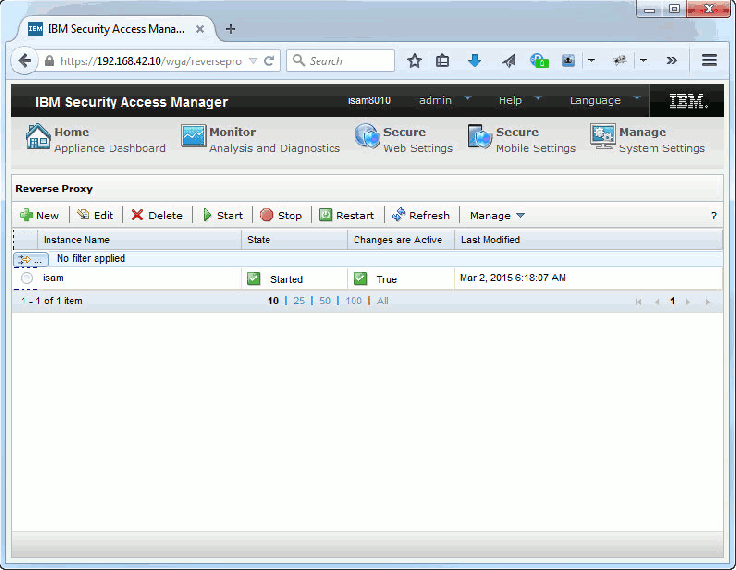The width and height of the screenshot is (736, 570).
Task: Expand the Language dropdown
Action: point(604,100)
